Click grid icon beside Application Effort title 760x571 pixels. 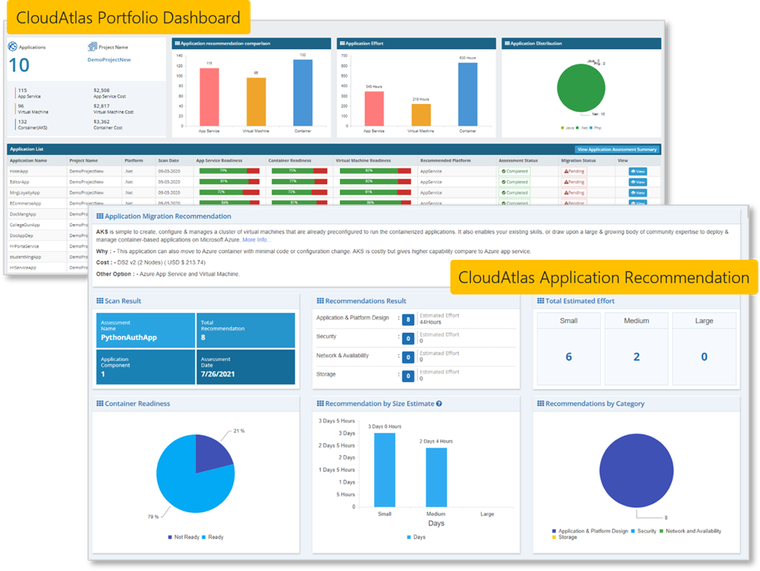(342, 43)
